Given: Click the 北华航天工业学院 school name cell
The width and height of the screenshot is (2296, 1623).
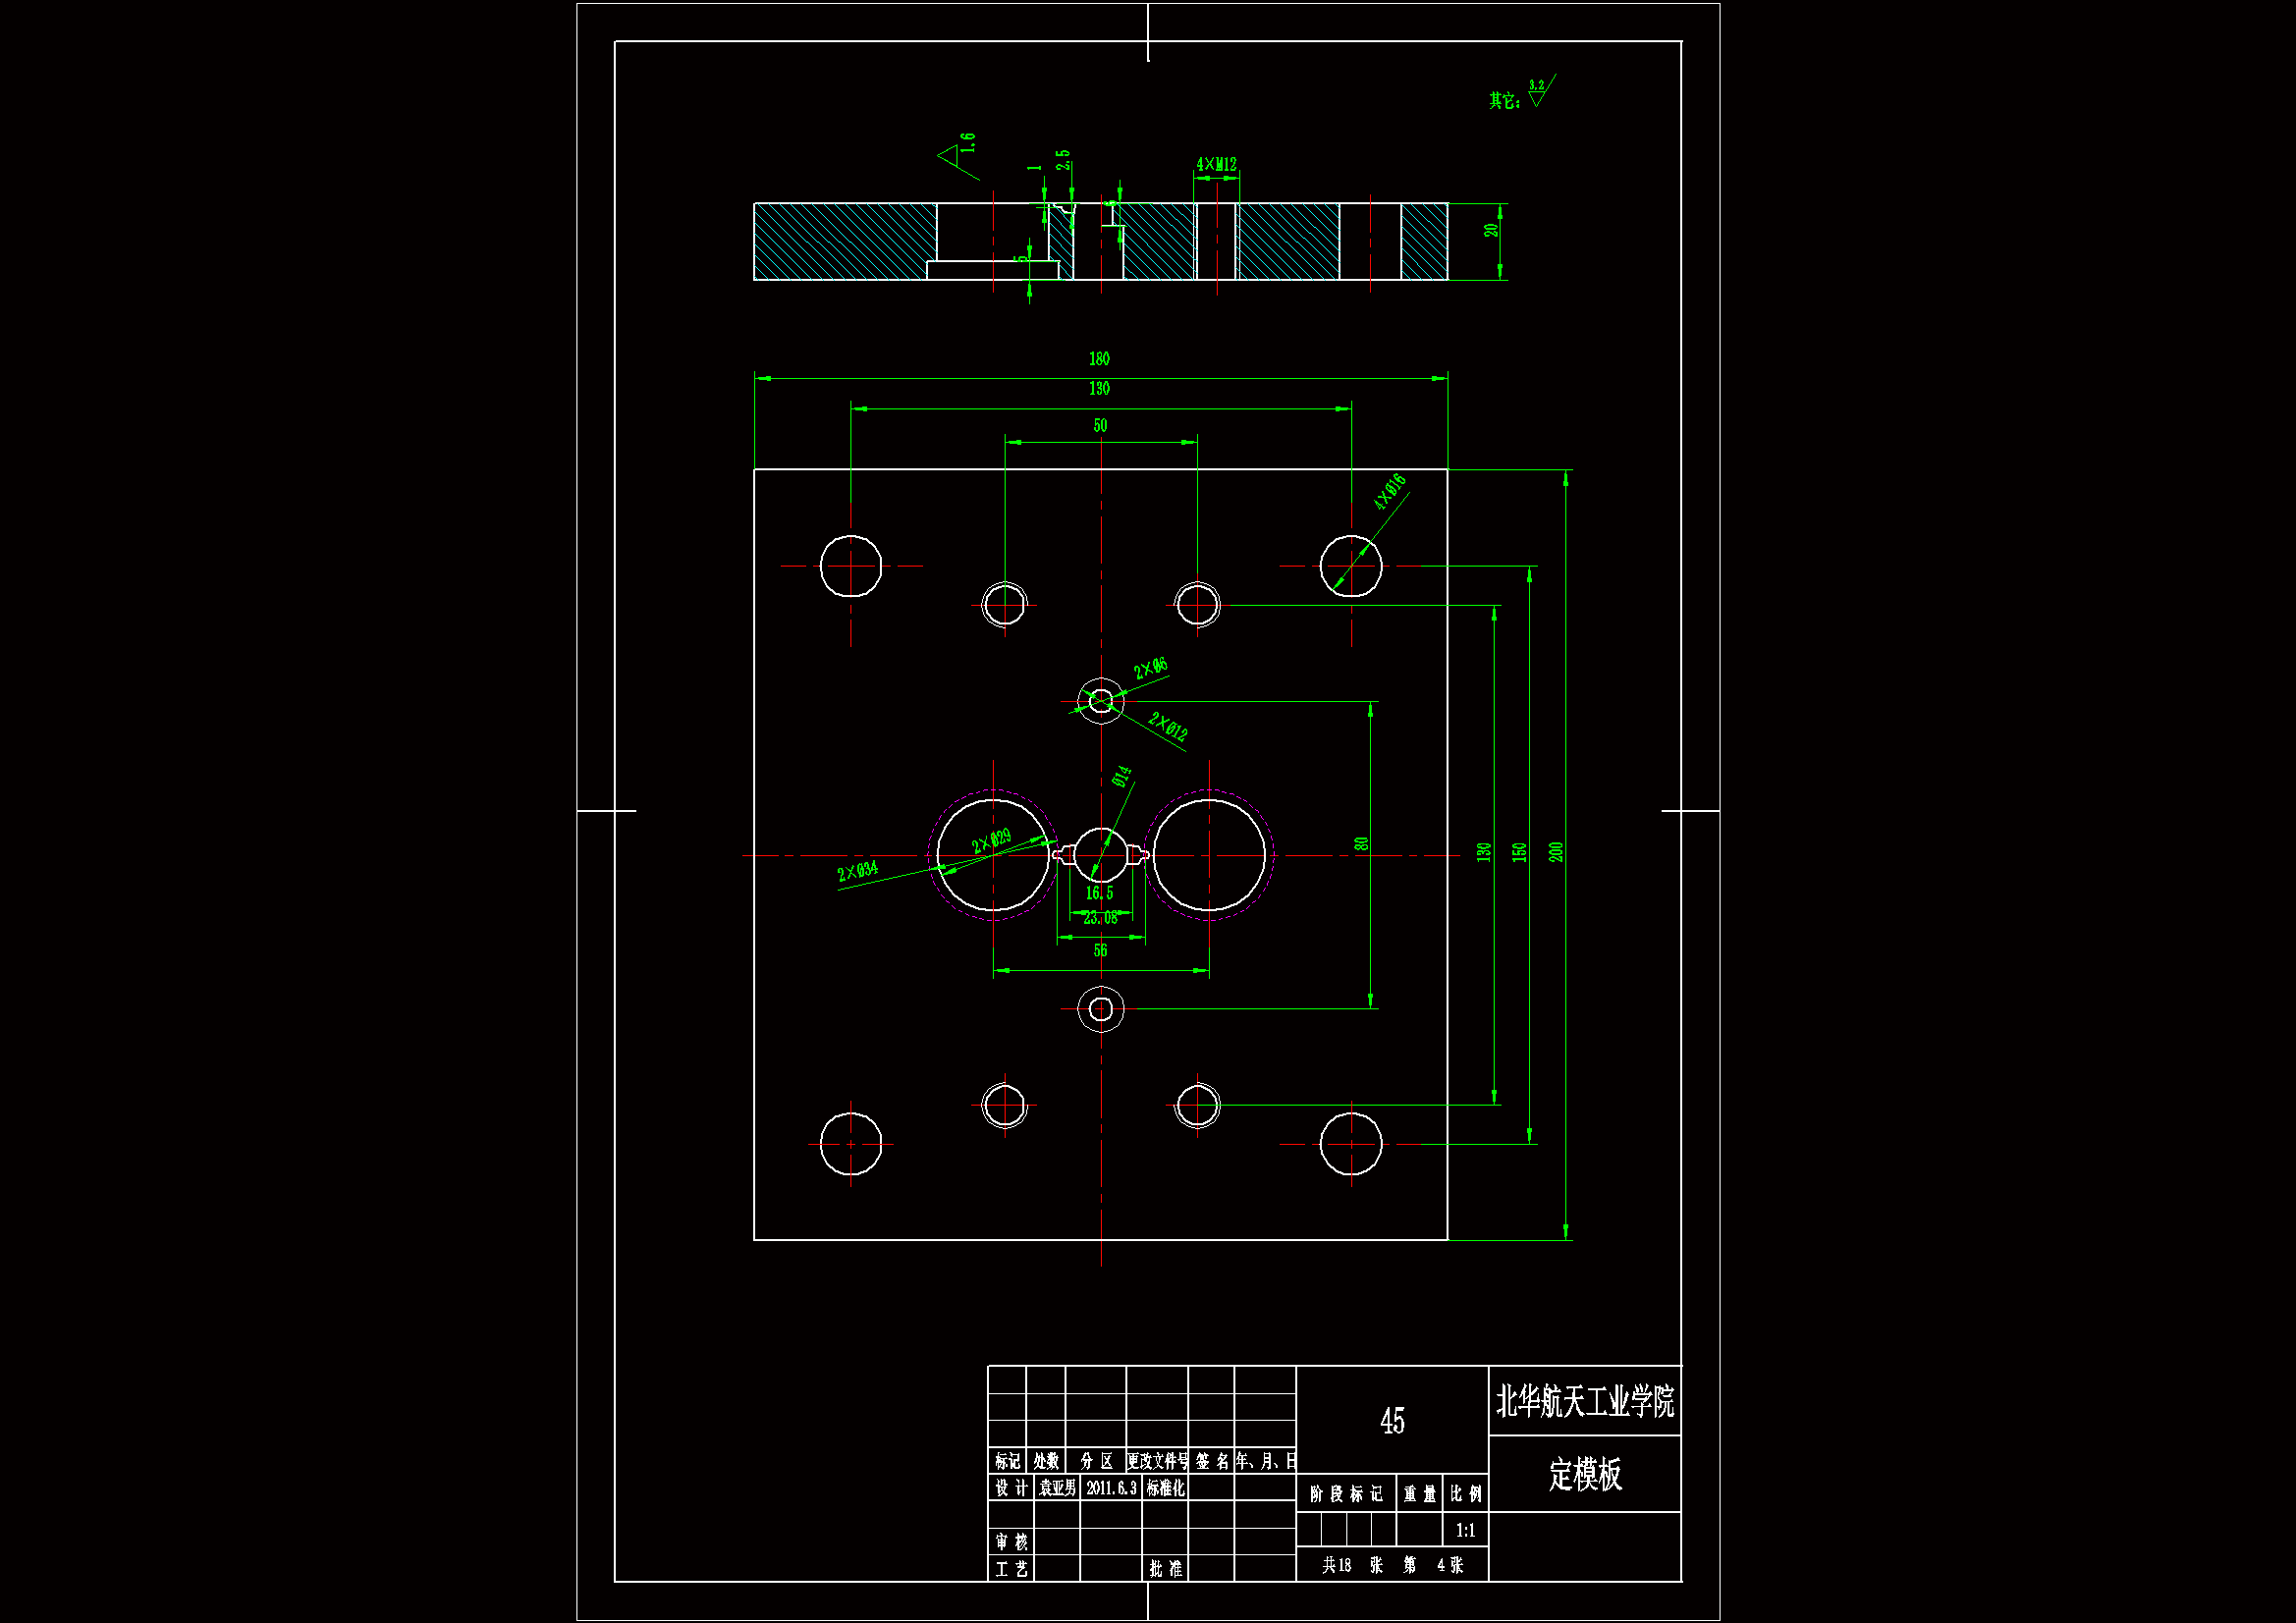Looking at the screenshot, I should click(x=1585, y=1401).
